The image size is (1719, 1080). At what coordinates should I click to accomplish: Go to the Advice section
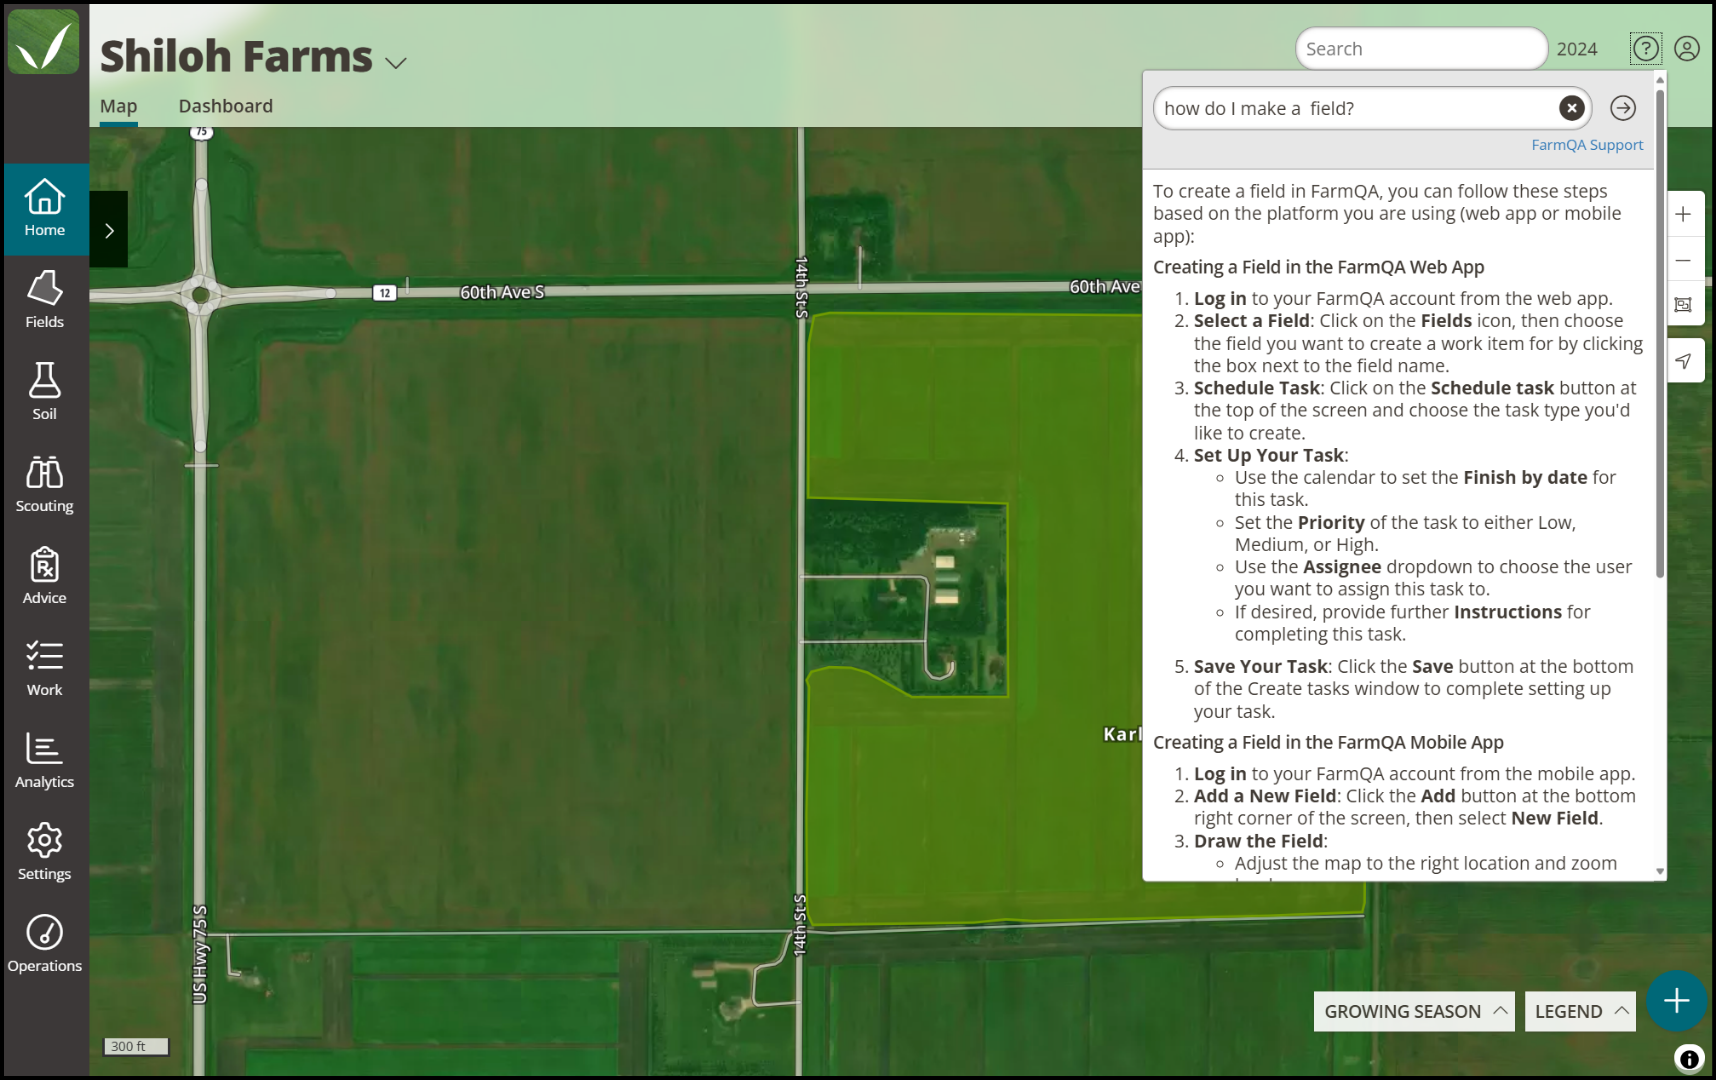(x=44, y=576)
